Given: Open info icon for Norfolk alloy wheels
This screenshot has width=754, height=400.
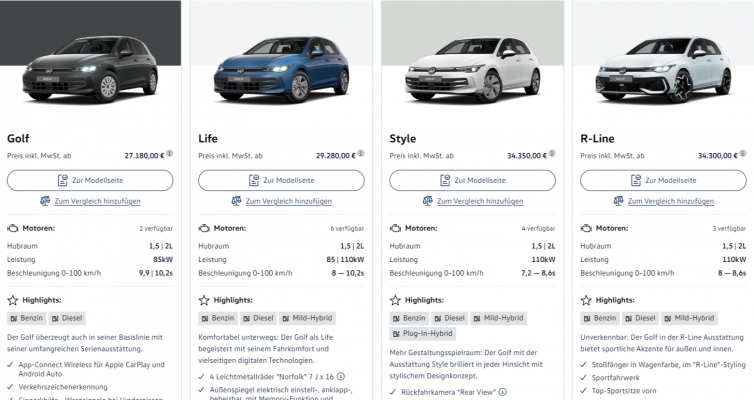Looking at the screenshot, I should 340,376.
